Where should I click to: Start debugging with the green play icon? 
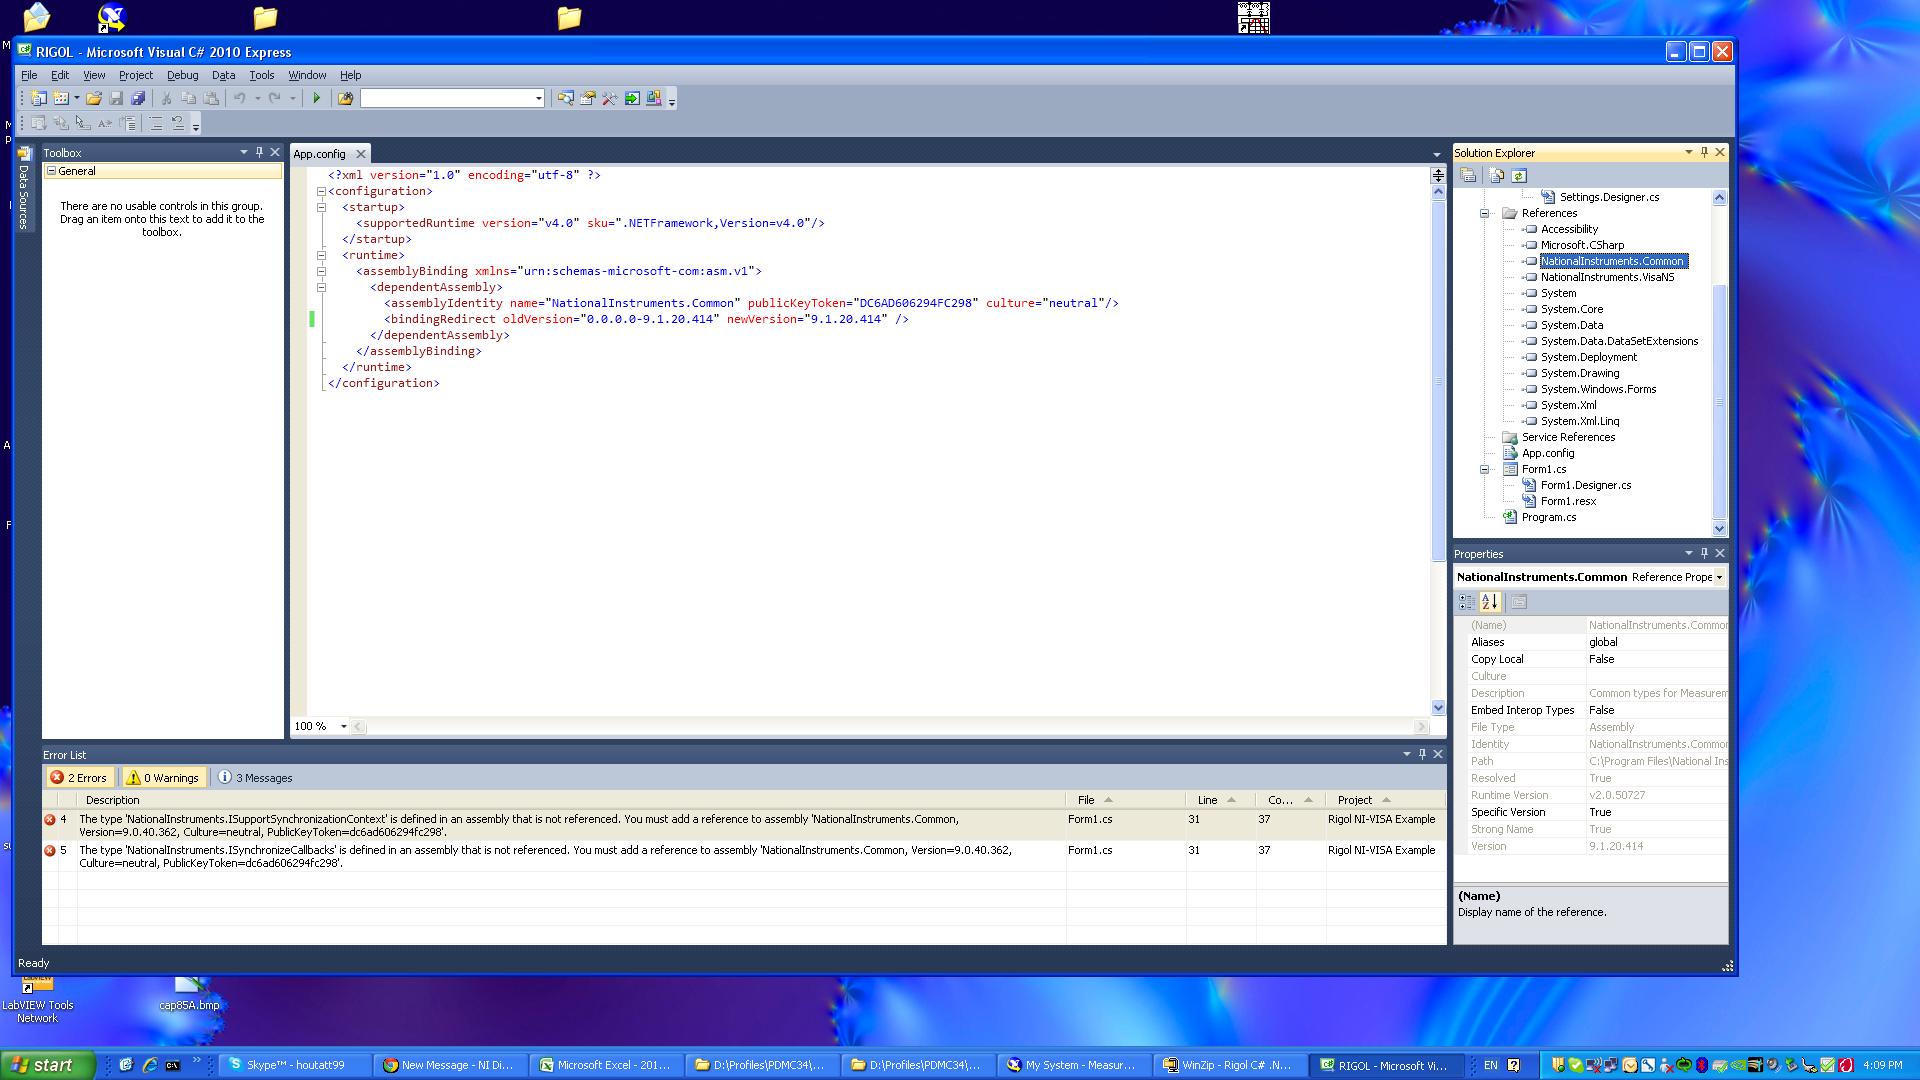317,98
